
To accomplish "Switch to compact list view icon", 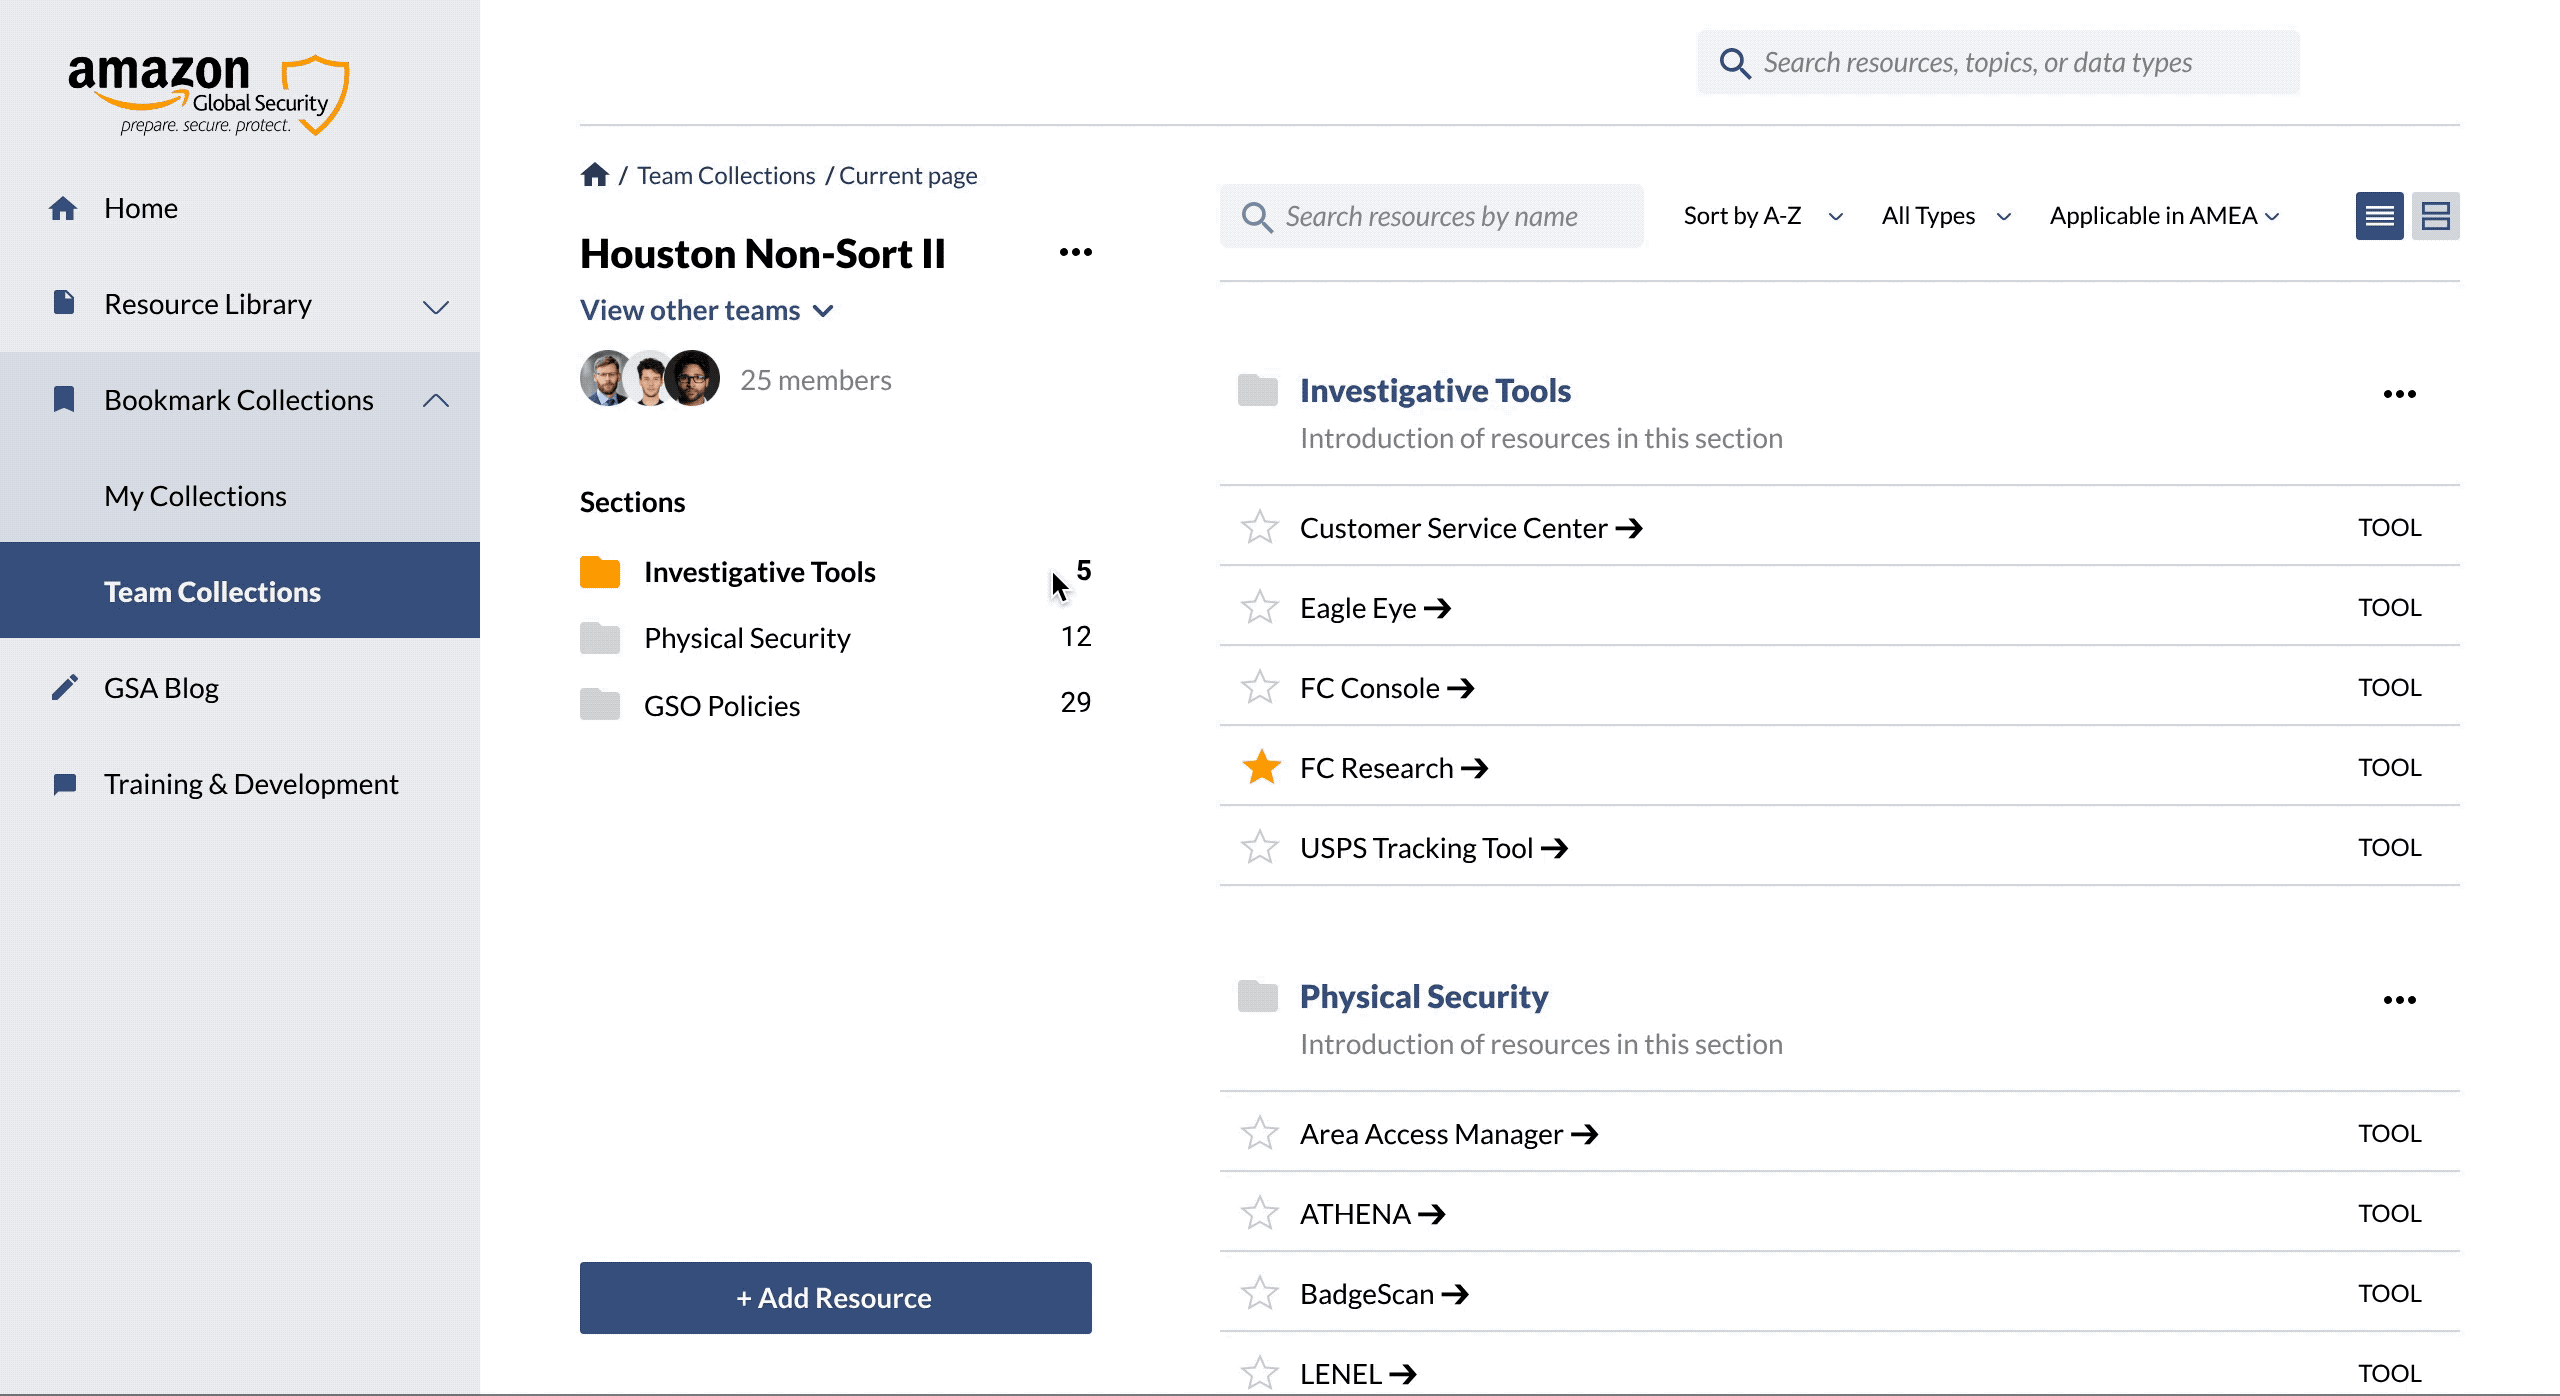I will pyautogui.click(x=2380, y=216).
